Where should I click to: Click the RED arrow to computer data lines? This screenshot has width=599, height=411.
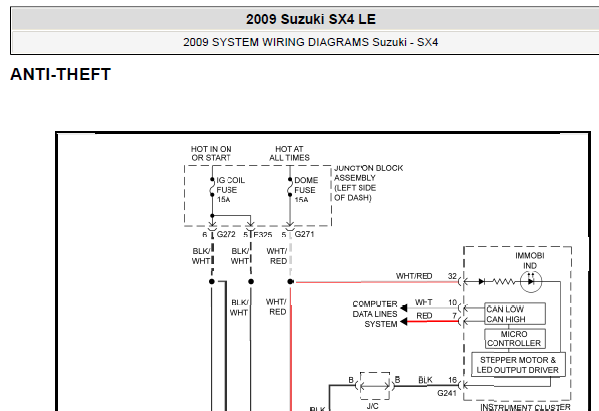[404, 322]
